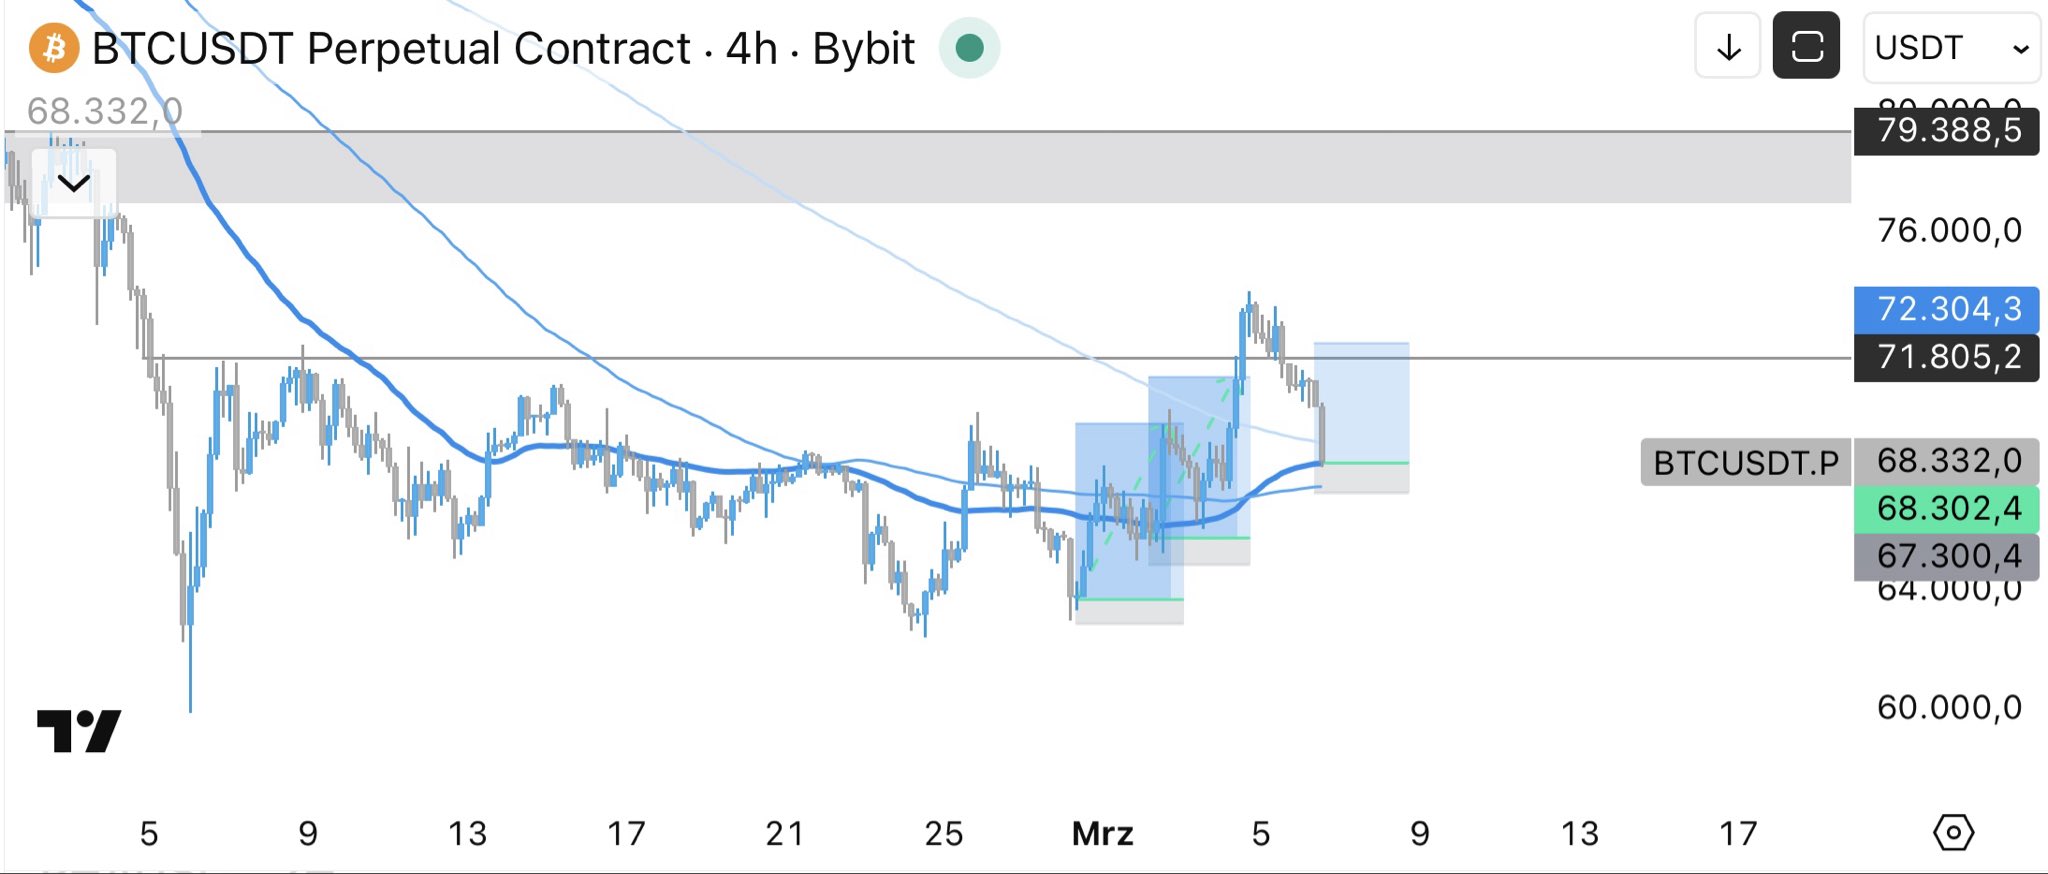Click the Mrz month marker on time axis
Image resolution: width=2048 pixels, height=874 pixels.
coord(1102,833)
